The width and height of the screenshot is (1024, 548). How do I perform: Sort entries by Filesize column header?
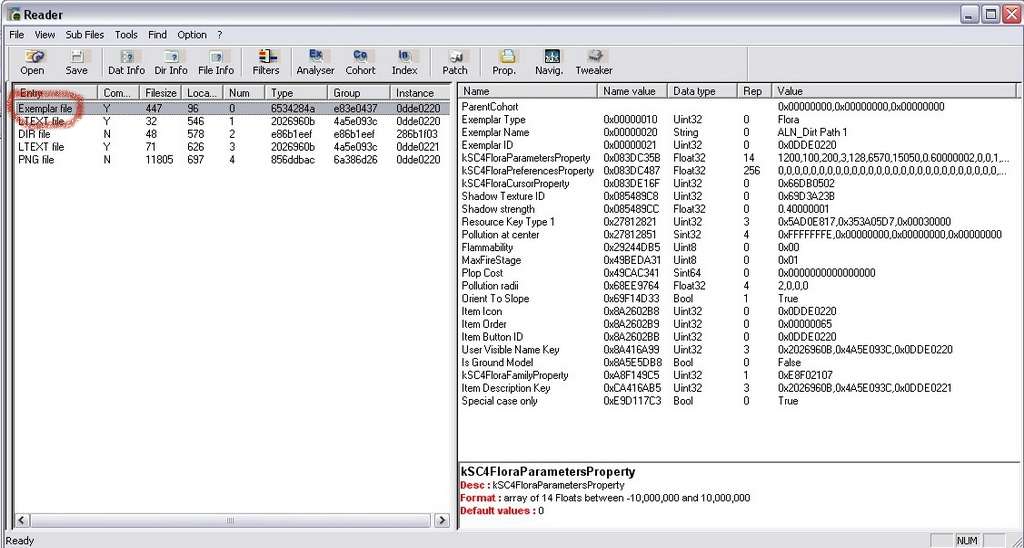pyautogui.click(x=160, y=92)
